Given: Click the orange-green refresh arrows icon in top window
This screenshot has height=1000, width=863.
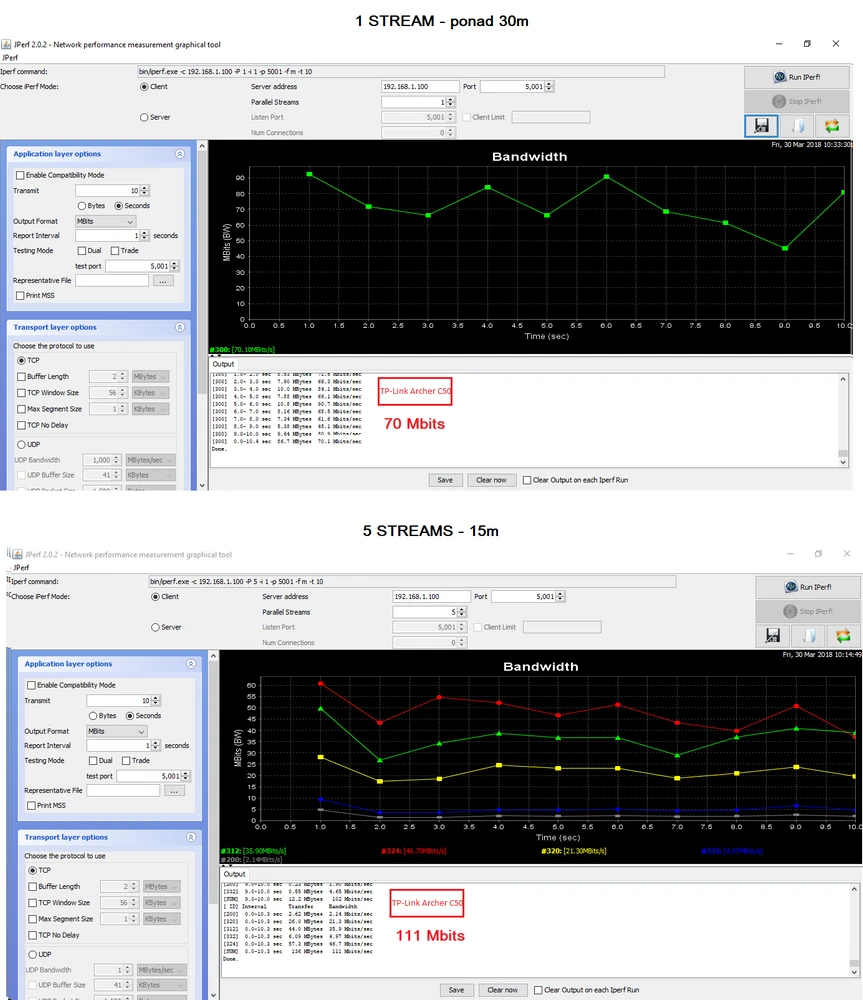Looking at the screenshot, I should tap(832, 126).
